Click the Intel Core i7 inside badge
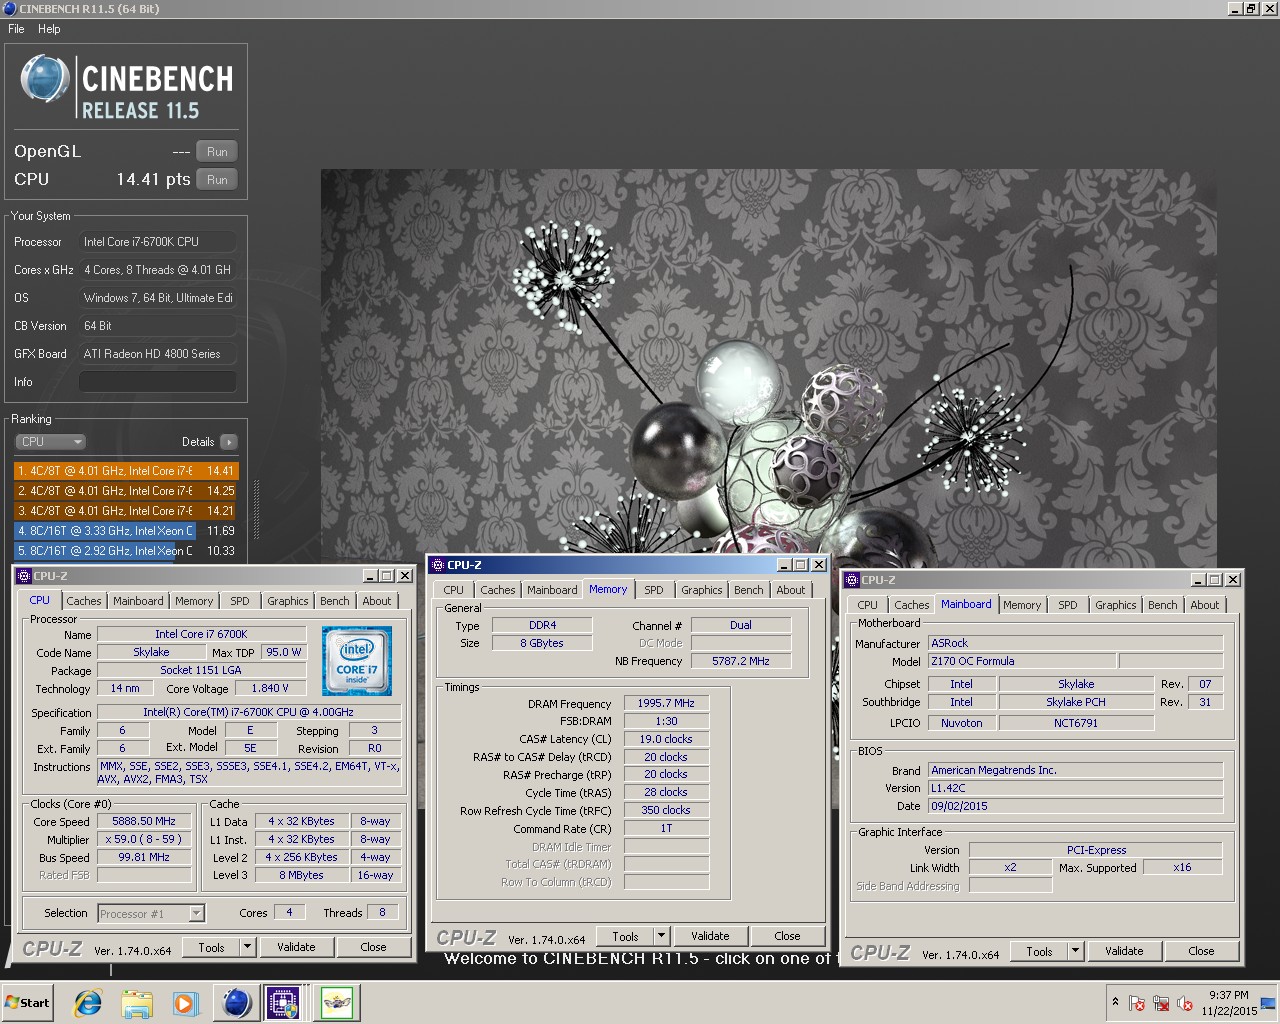 tap(357, 661)
